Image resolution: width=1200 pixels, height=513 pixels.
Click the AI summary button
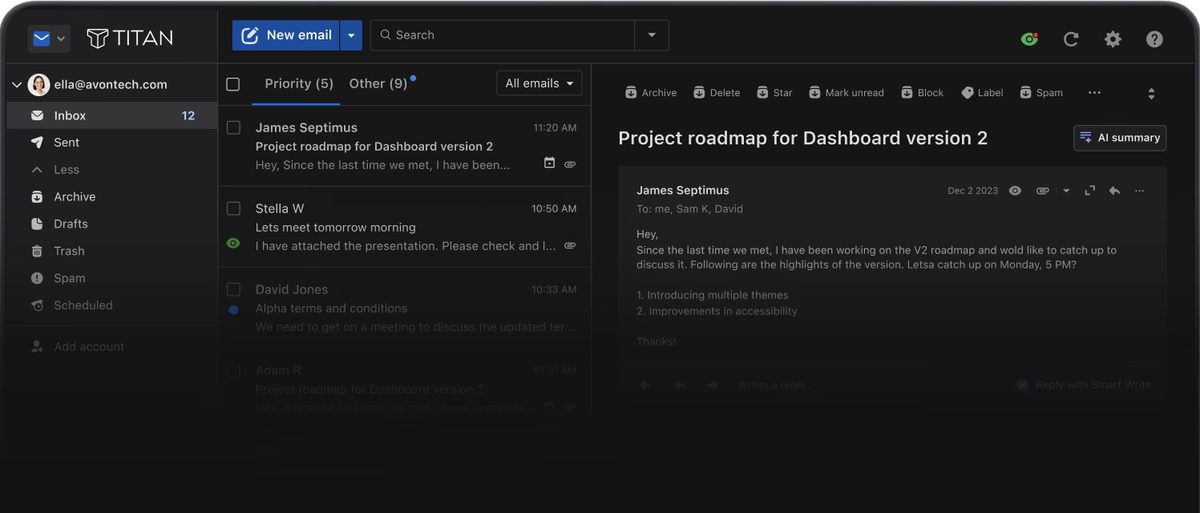coord(1120,138)
